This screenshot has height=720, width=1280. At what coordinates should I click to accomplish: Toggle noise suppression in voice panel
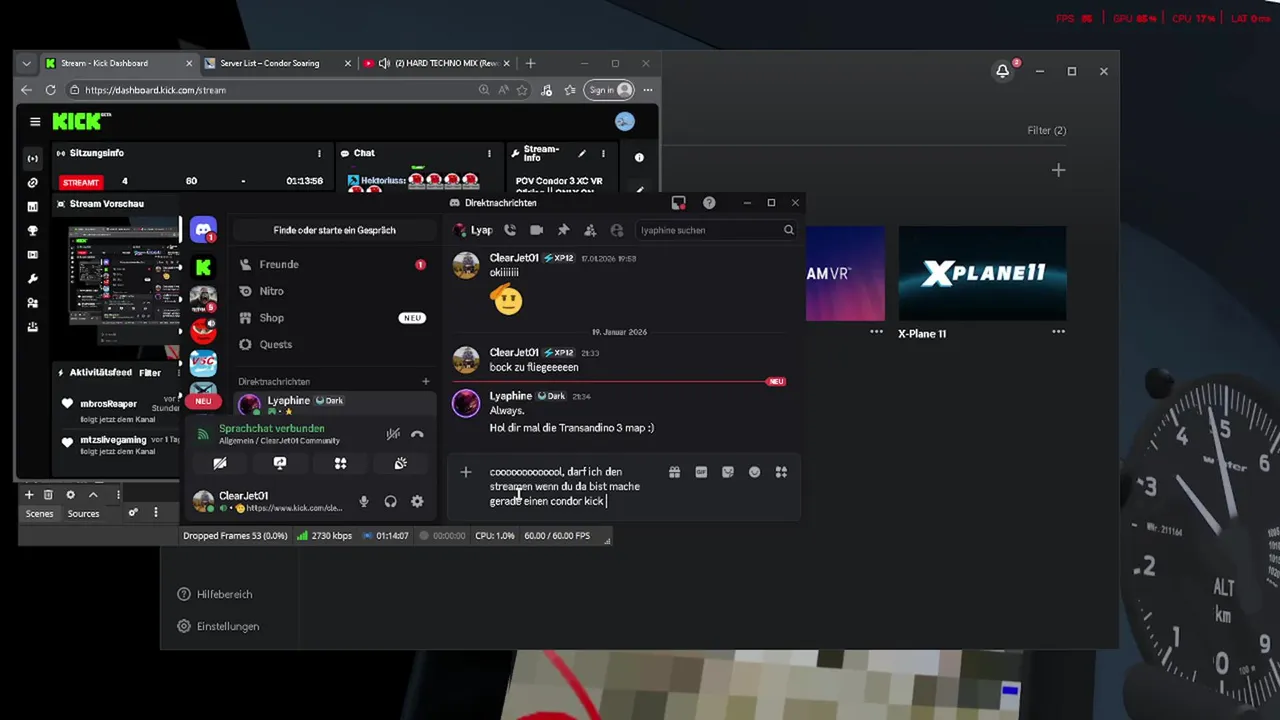click(393, 434)
